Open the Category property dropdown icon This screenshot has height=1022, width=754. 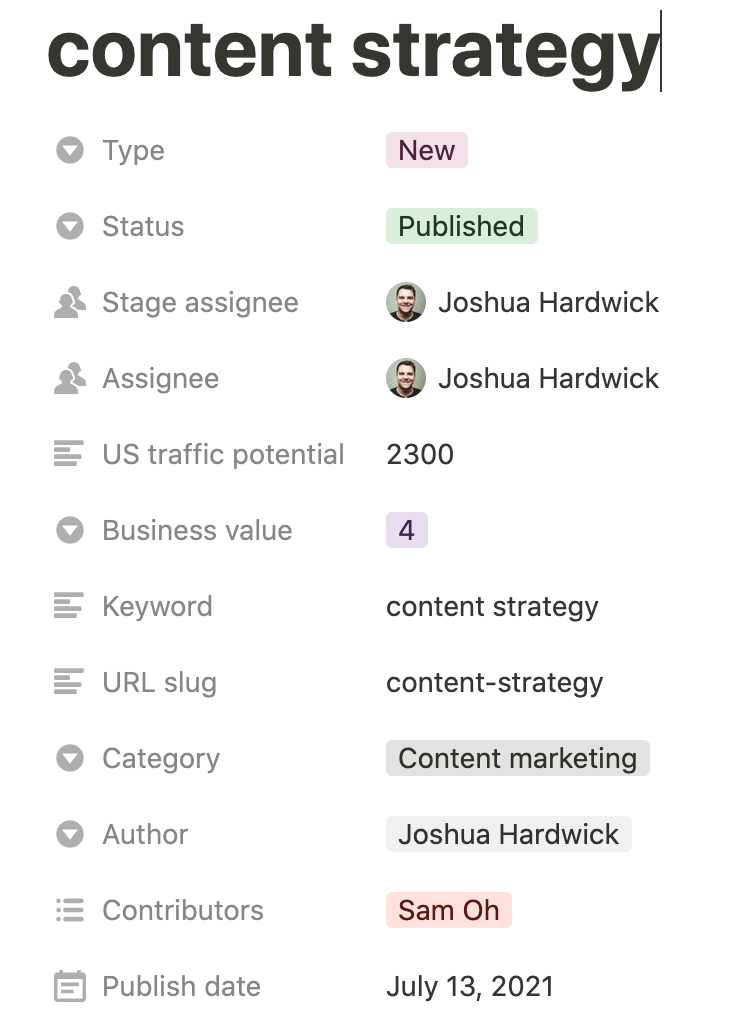[x=69, y=759]
